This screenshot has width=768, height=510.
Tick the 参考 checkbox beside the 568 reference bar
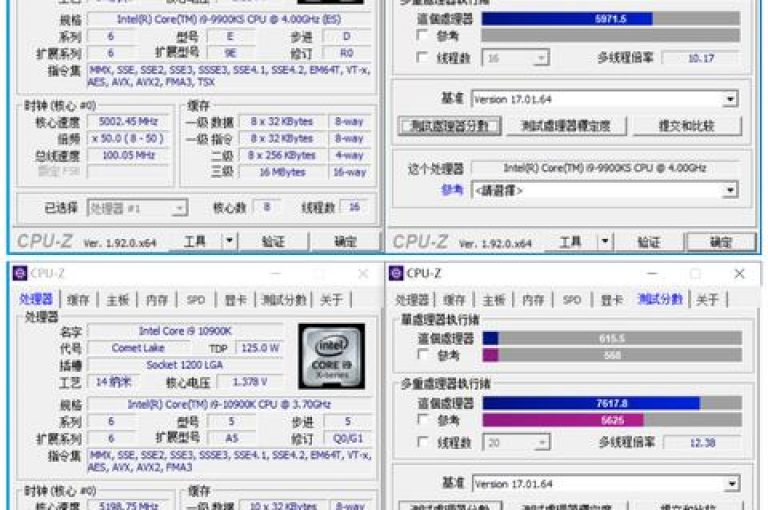[x=422, y=354]
